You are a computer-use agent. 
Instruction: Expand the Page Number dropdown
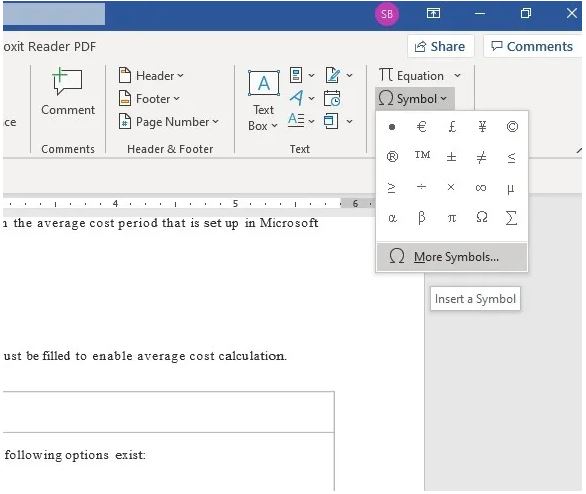pyautogui.click(x=168, y=122)
